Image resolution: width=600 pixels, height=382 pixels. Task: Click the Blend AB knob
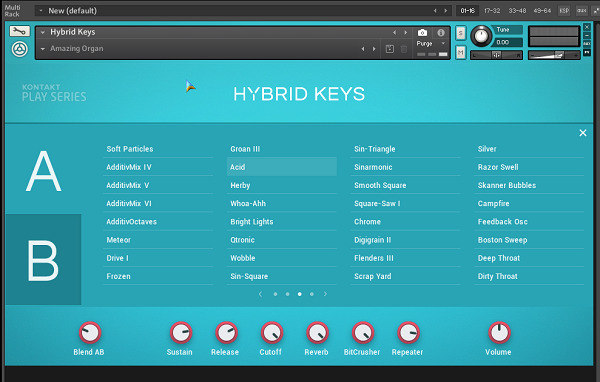pyautogui.click(x=90, y=333)
